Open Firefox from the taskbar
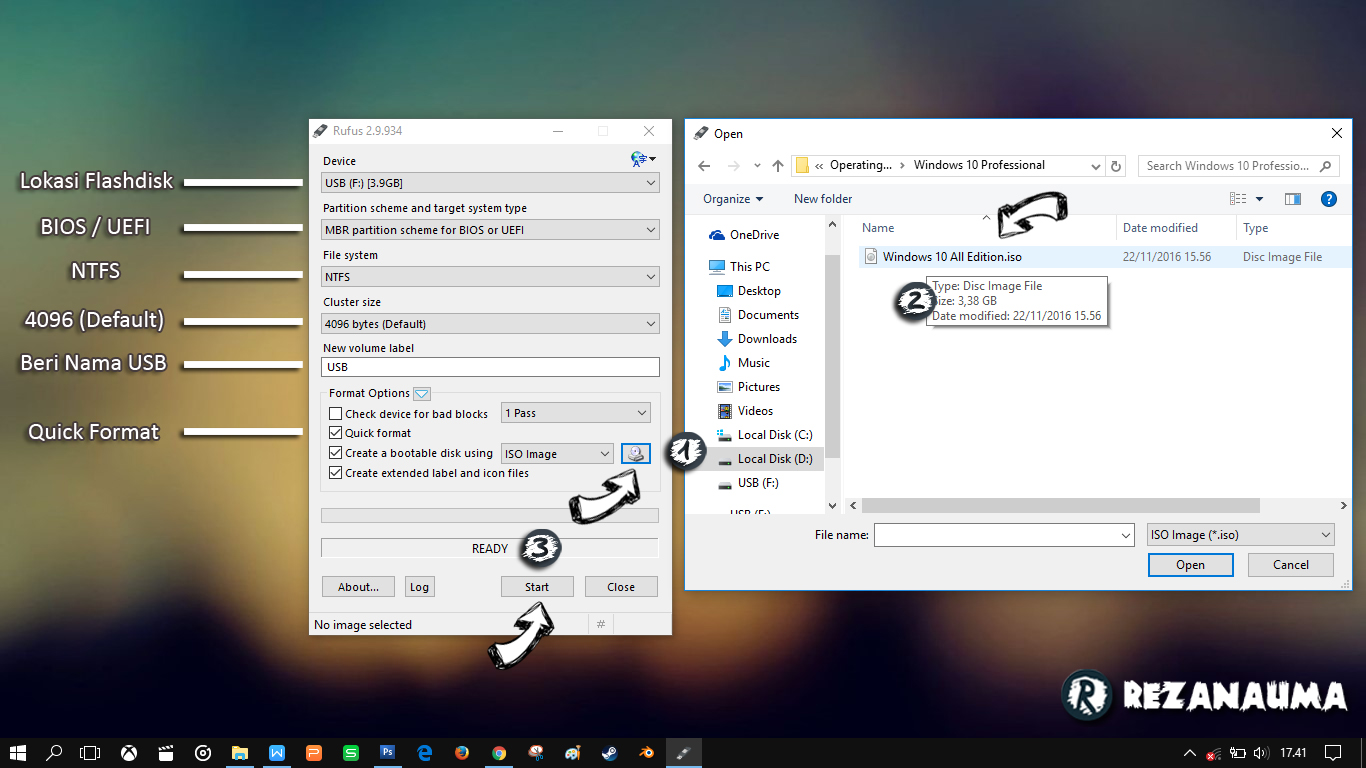 pos(462,753)
